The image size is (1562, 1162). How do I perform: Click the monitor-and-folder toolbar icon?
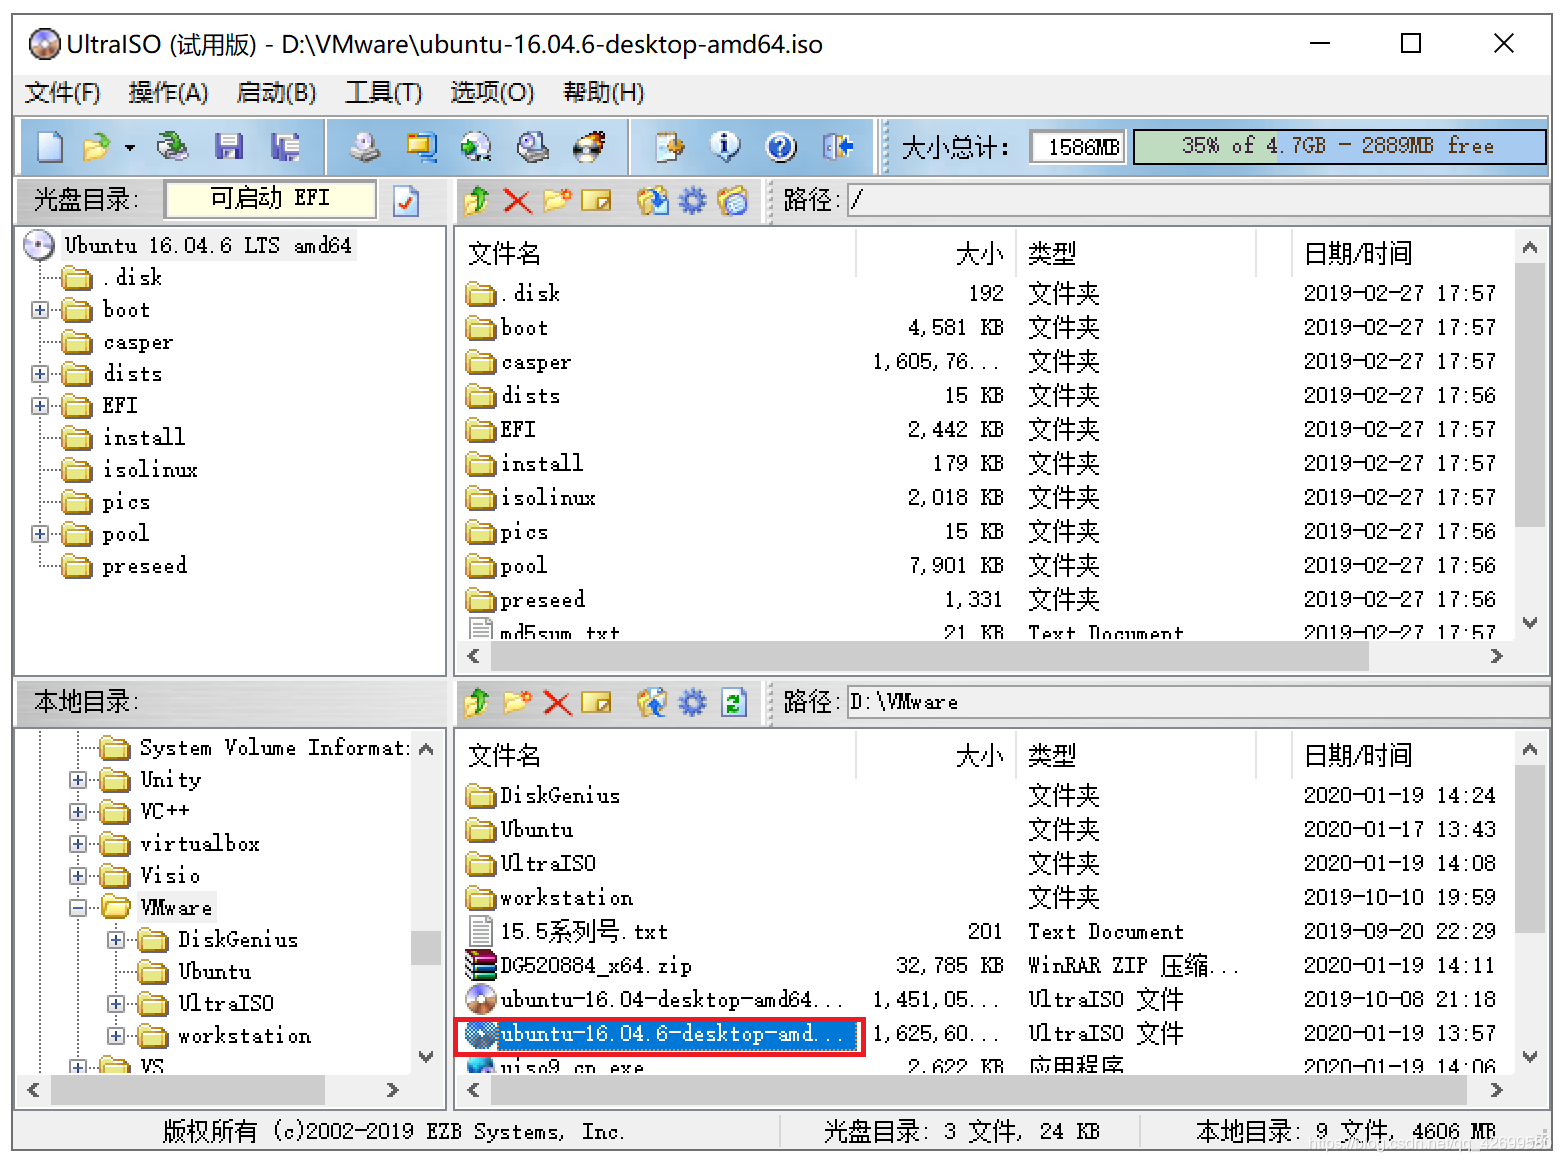[421, 147]
